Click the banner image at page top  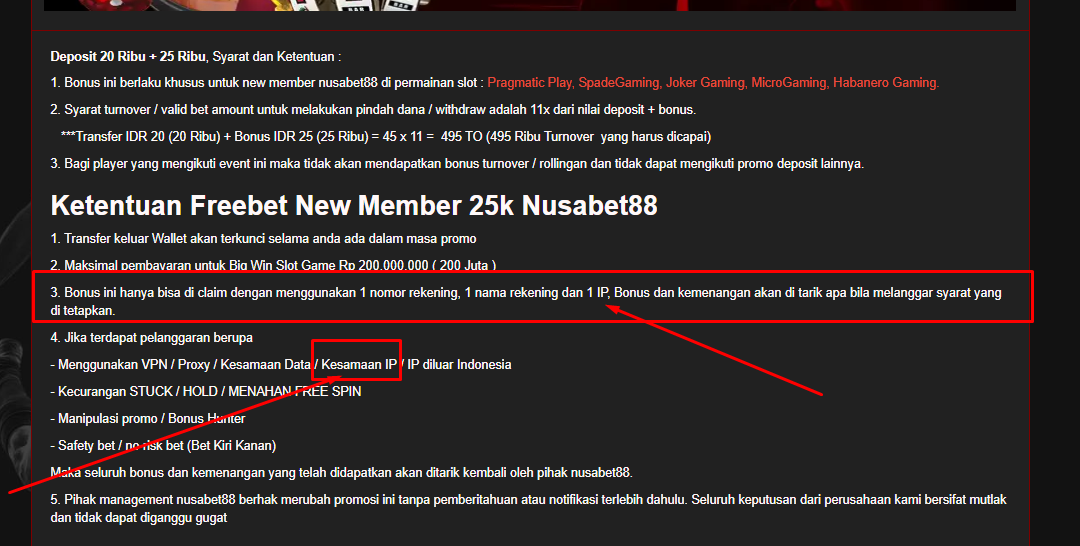click(530, 5)
